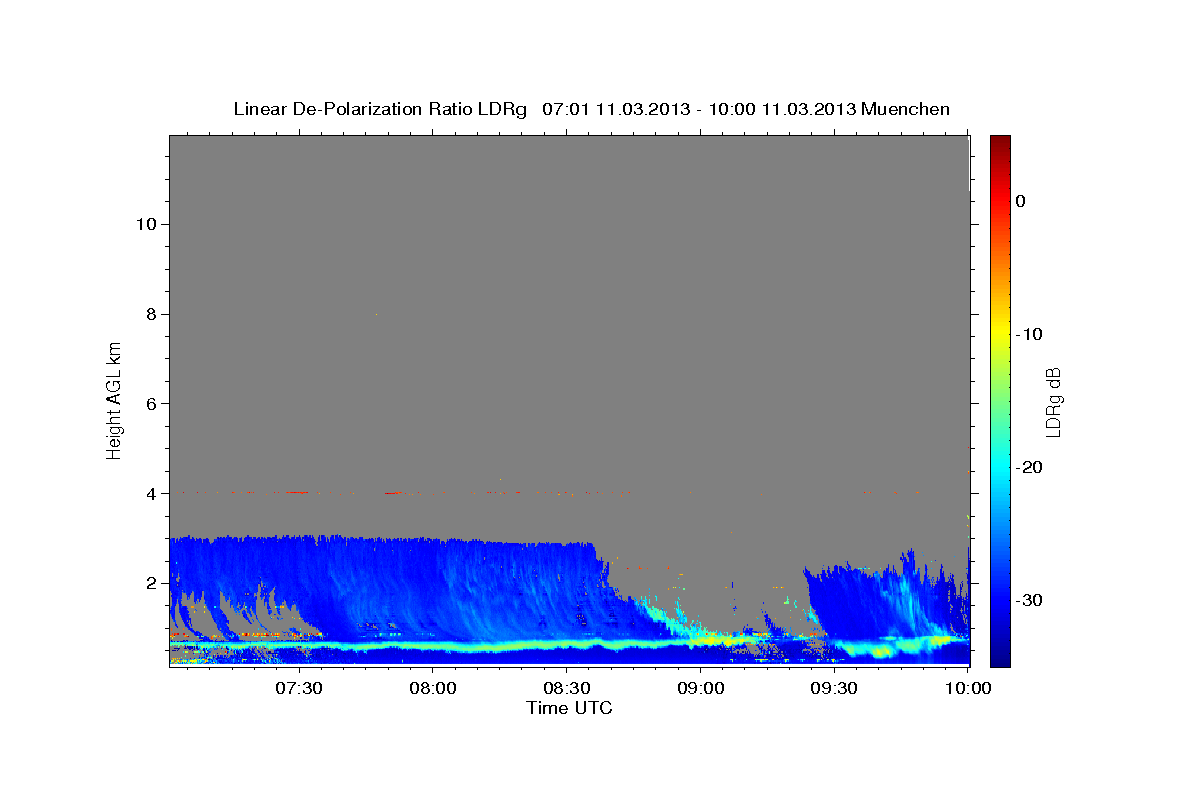Click the 08:30 time tick label
This screenshot has height=800, width=1200.
(566, 688)
